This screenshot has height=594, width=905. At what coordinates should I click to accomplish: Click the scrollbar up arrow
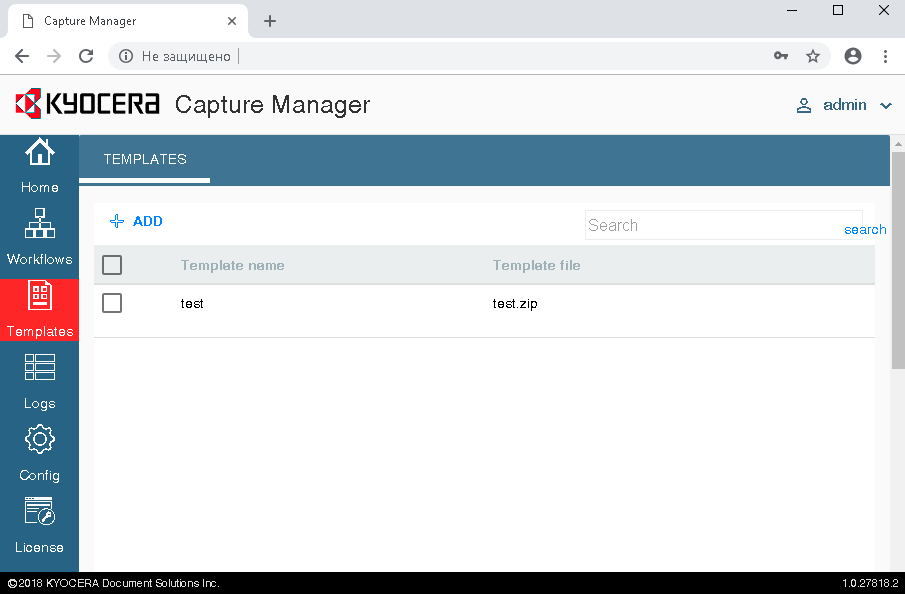[x=898, y=144]
